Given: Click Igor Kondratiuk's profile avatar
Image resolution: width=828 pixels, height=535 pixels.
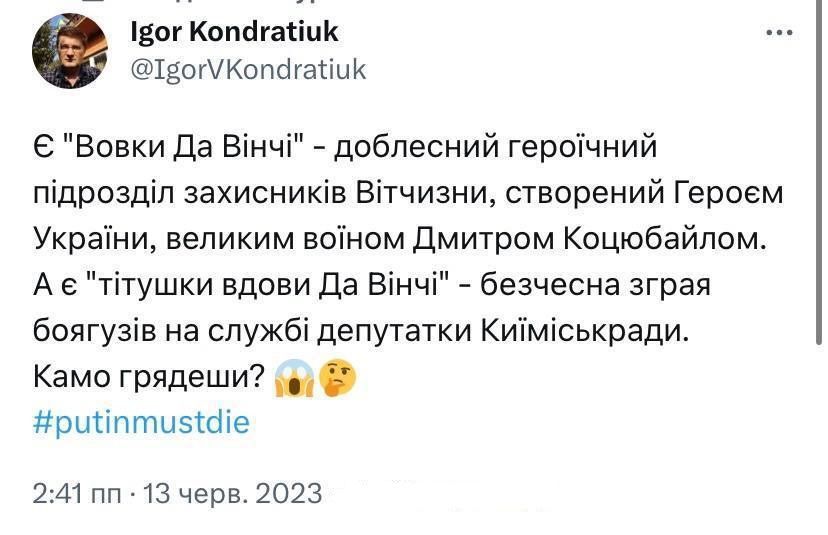Looking at the screenshot, I should point(71,50).
